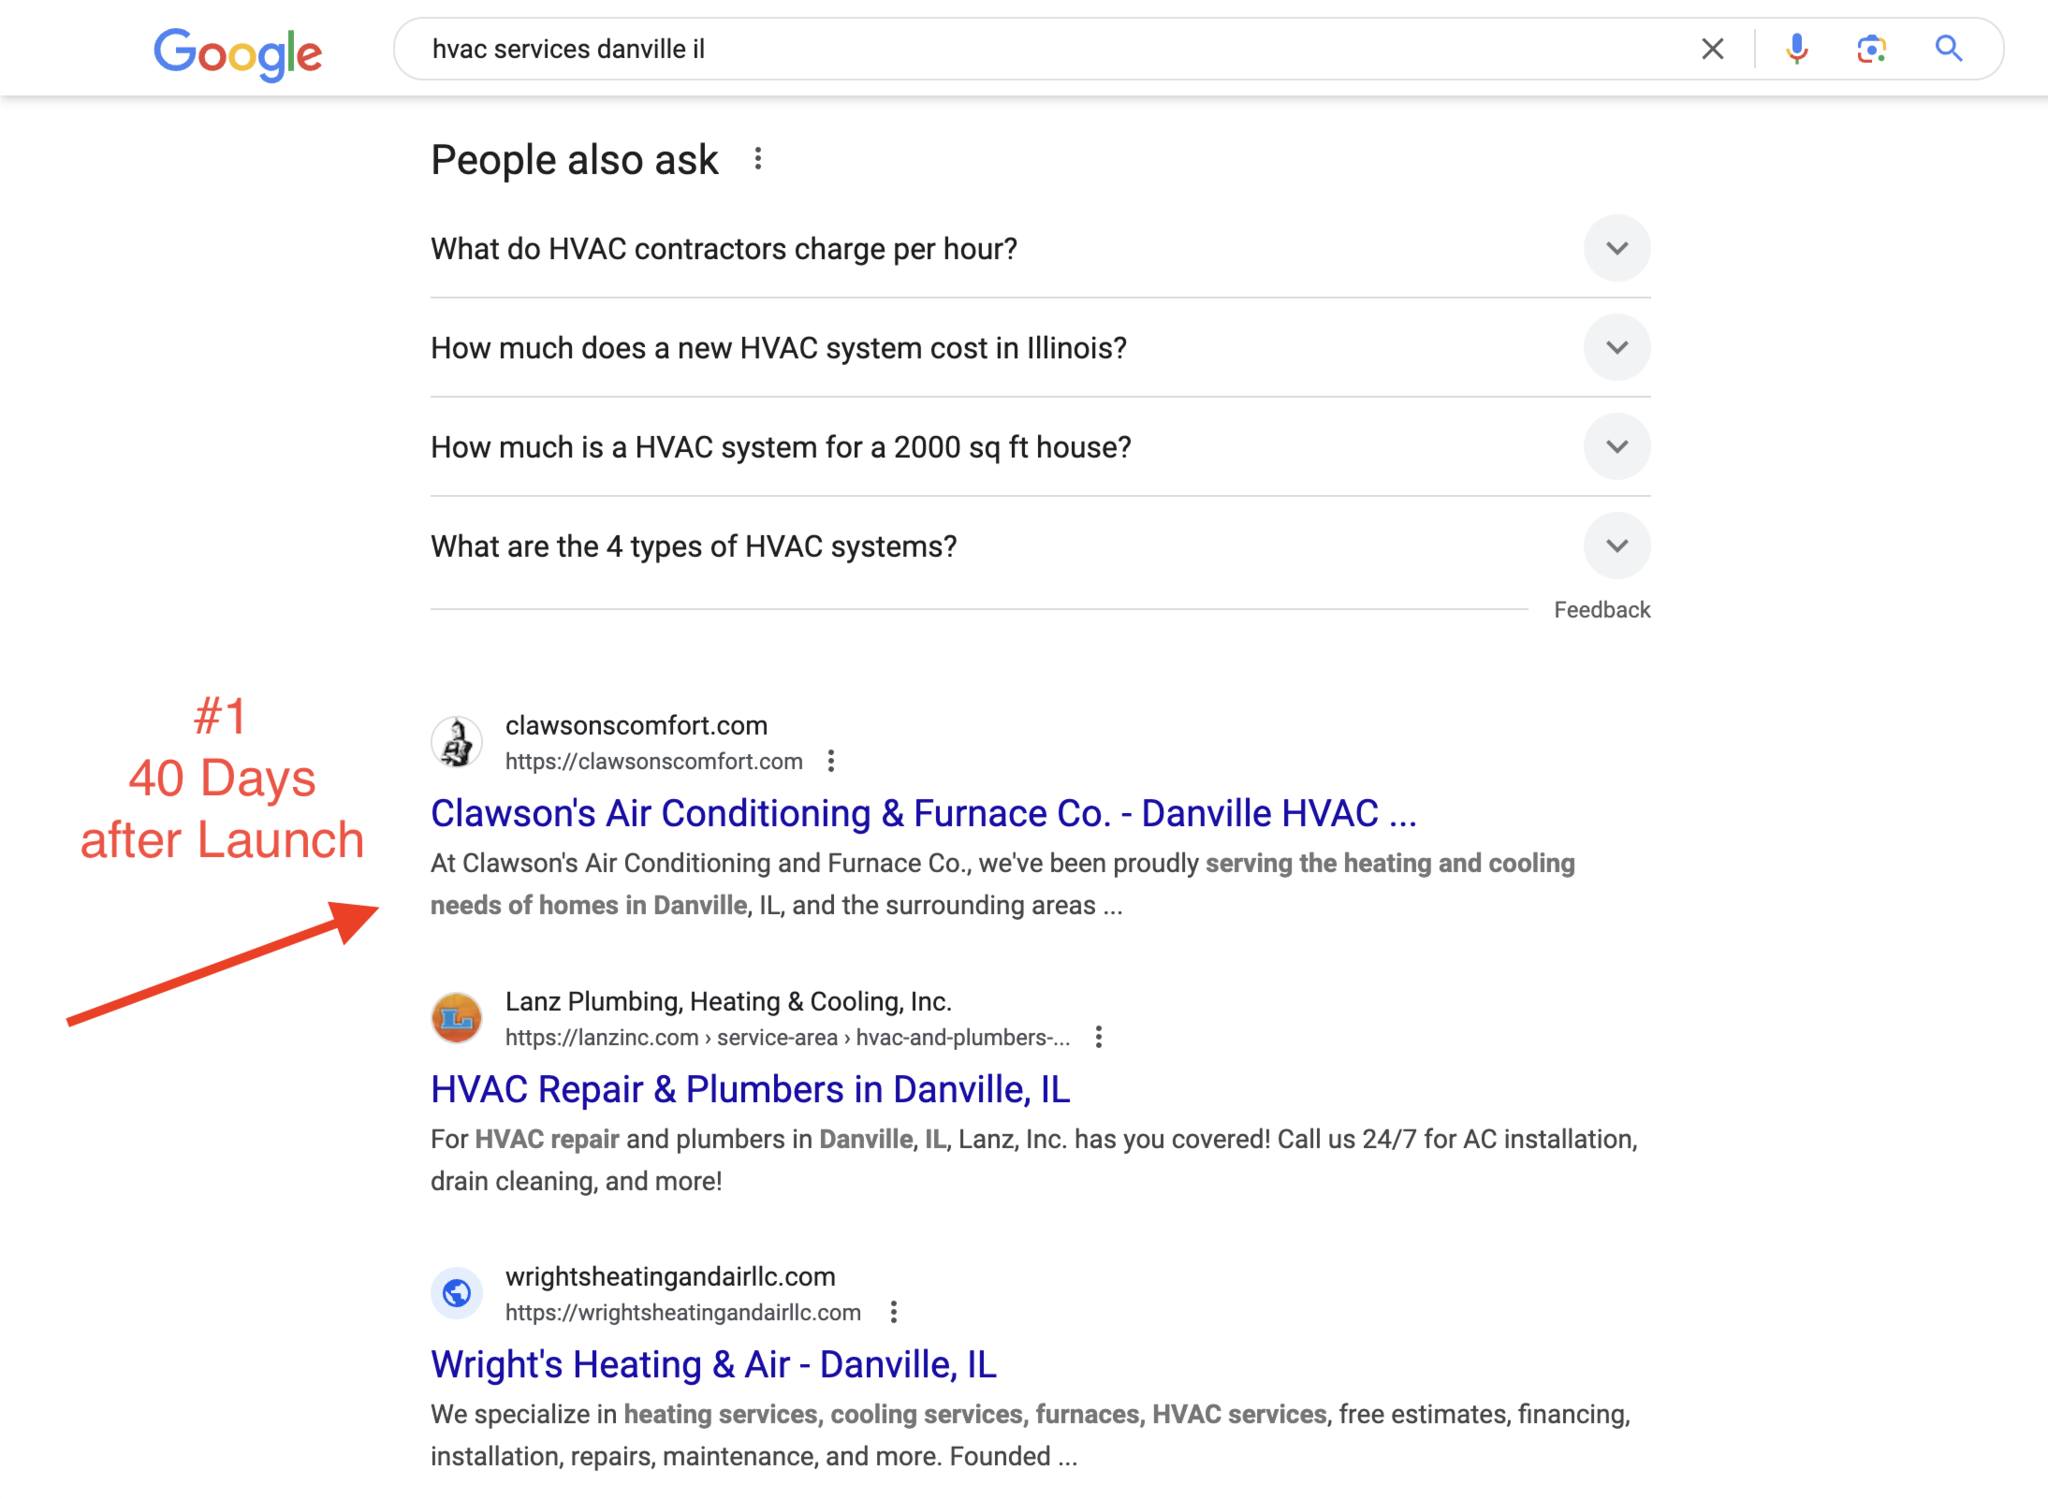The height and width of the screenshot is (1499, 2048).
Task: Open Wright's Heating & Air result link
Action: [x=713, y=1364]
